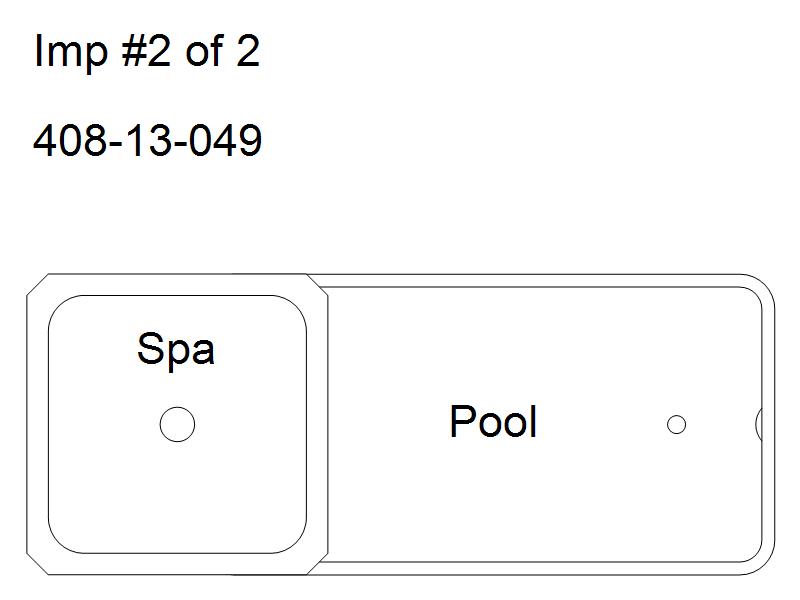Click the Pool's bottom-right rounded corner
The width and height of the screenshot is (800, 600).
tap(759, 559)
